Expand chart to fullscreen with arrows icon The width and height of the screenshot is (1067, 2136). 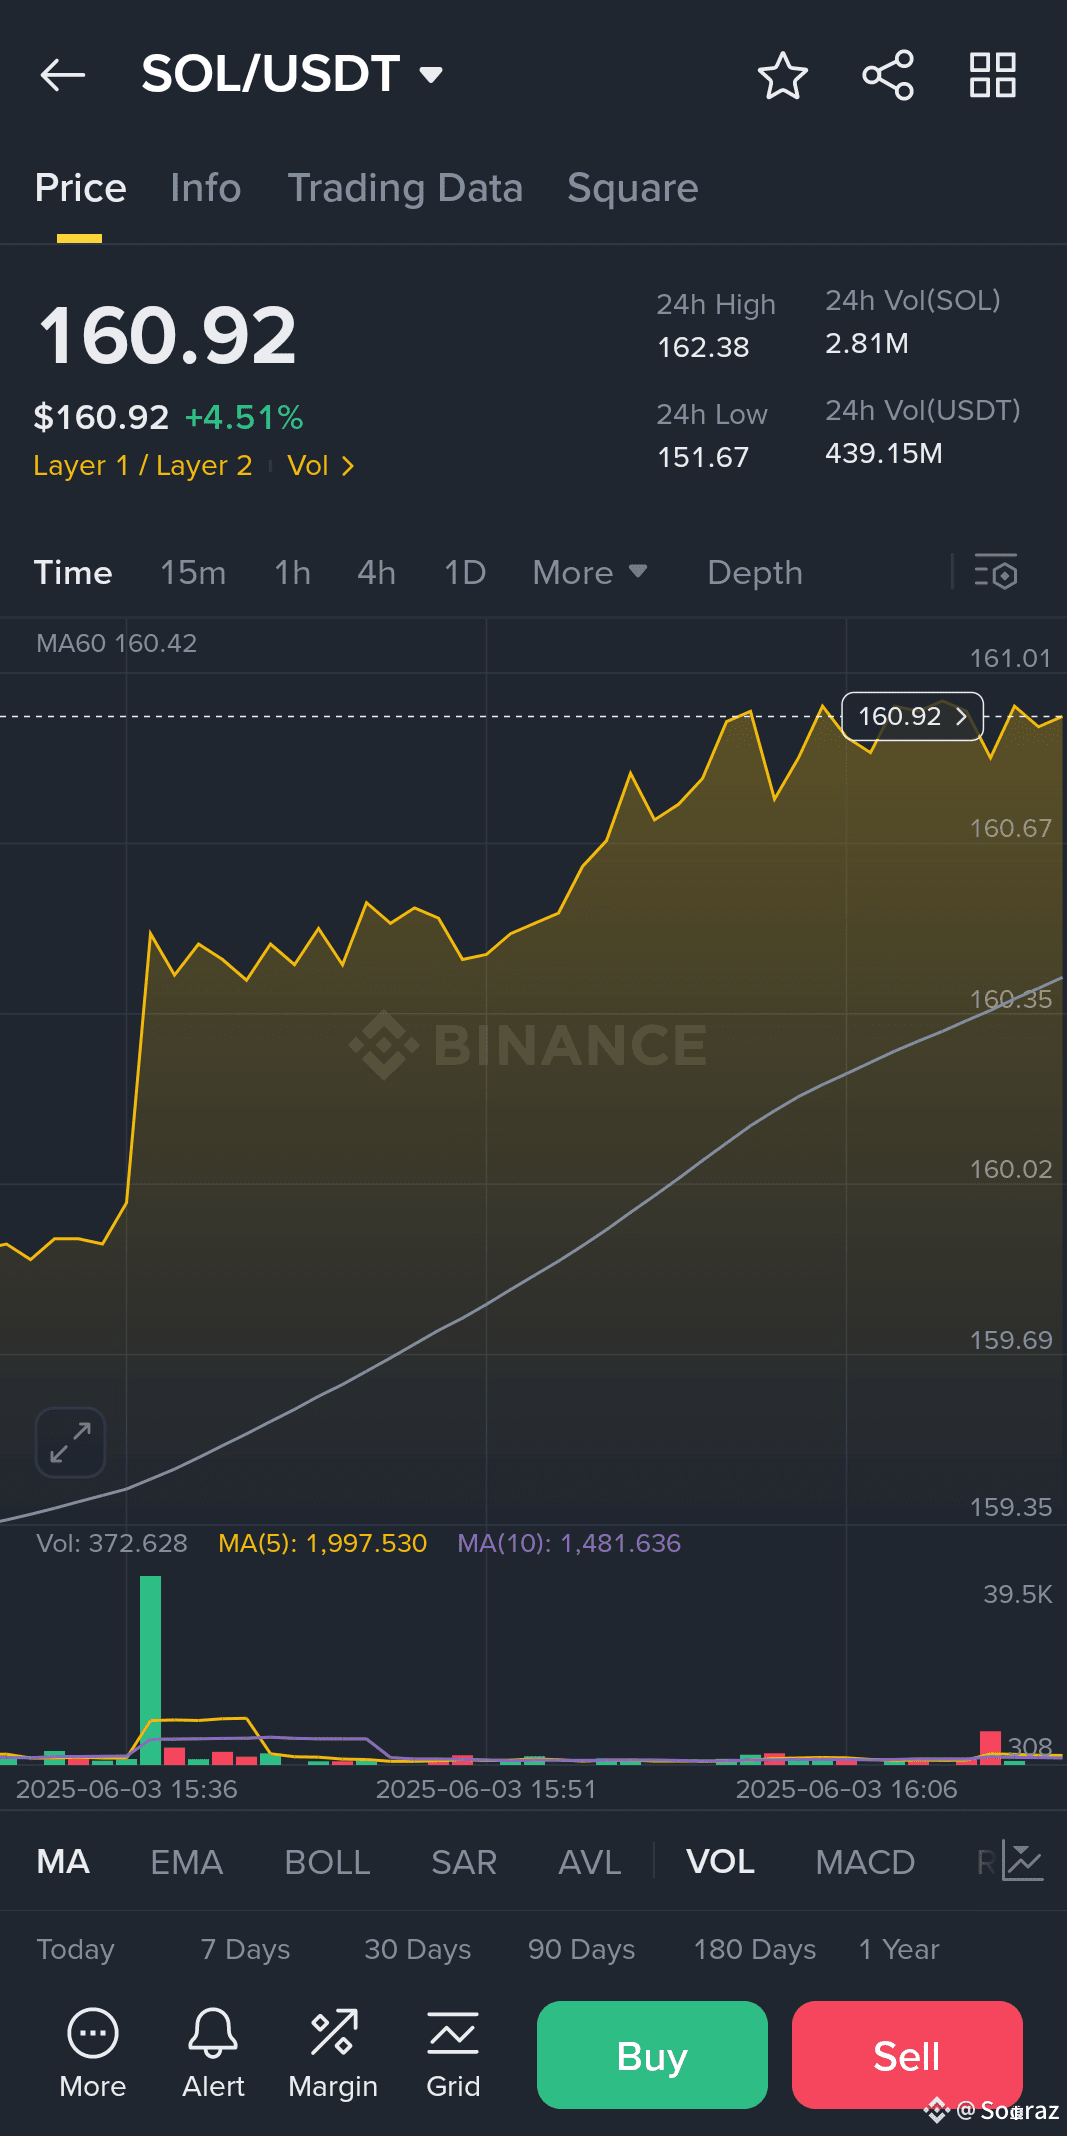[x=70, y=1442]
